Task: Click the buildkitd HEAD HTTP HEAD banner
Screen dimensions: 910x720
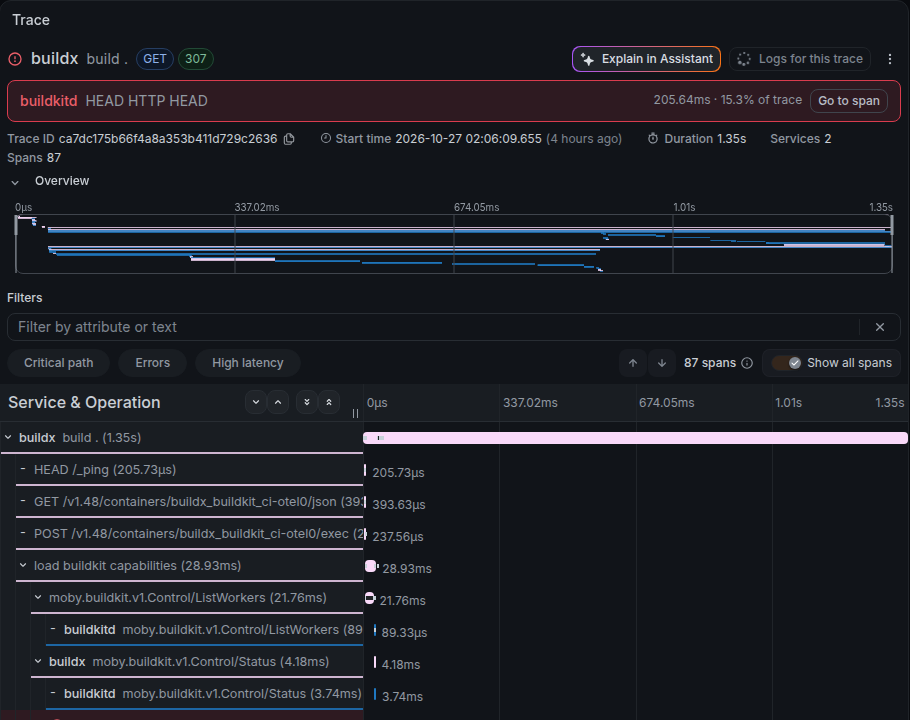Action: tap(453, 101)
